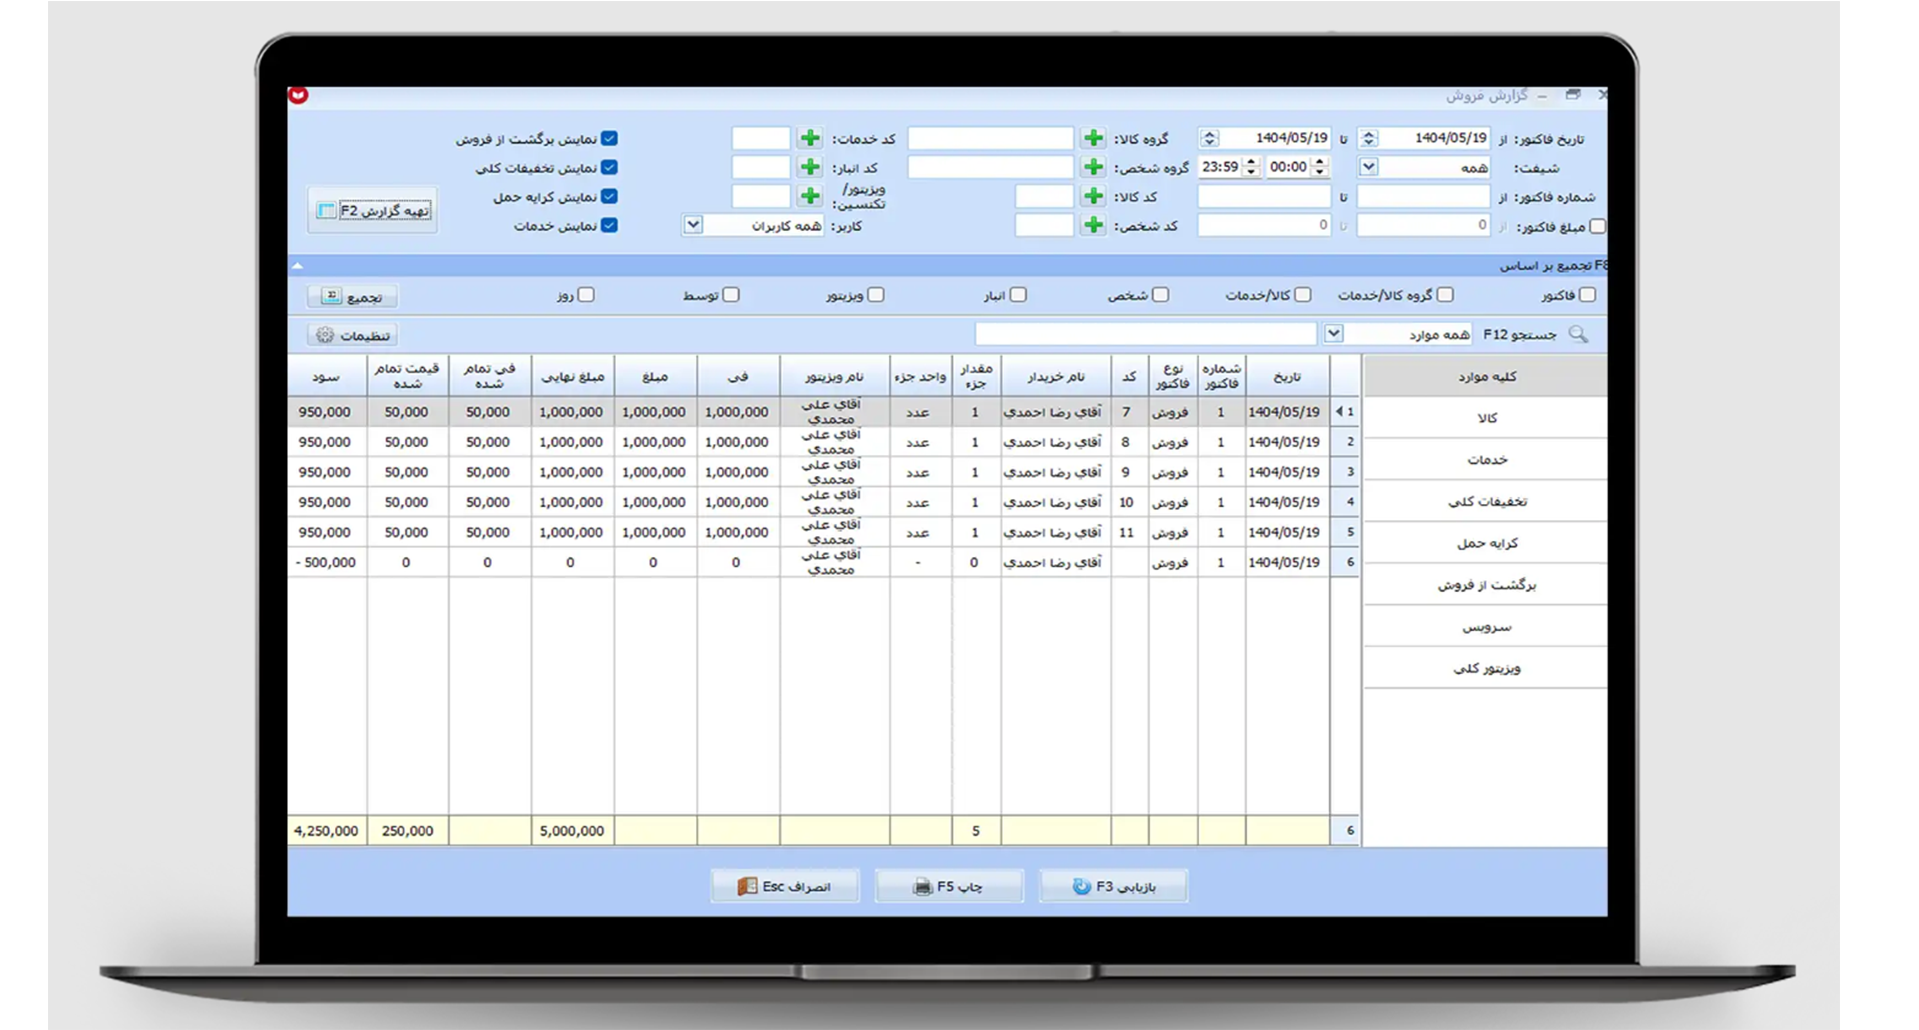Click the تهیه گزارش F2 button
Viewport: 1919px width, 1030px height.
(x=372, y=210)
